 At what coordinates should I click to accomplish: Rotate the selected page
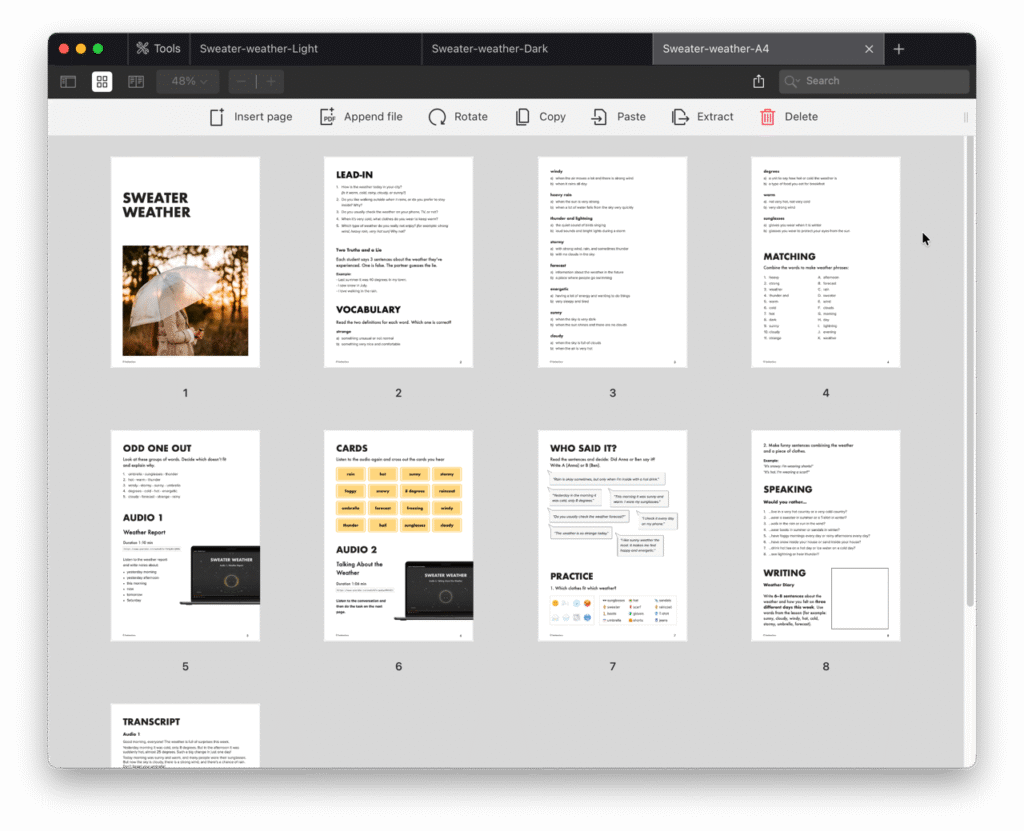(437, 117)
